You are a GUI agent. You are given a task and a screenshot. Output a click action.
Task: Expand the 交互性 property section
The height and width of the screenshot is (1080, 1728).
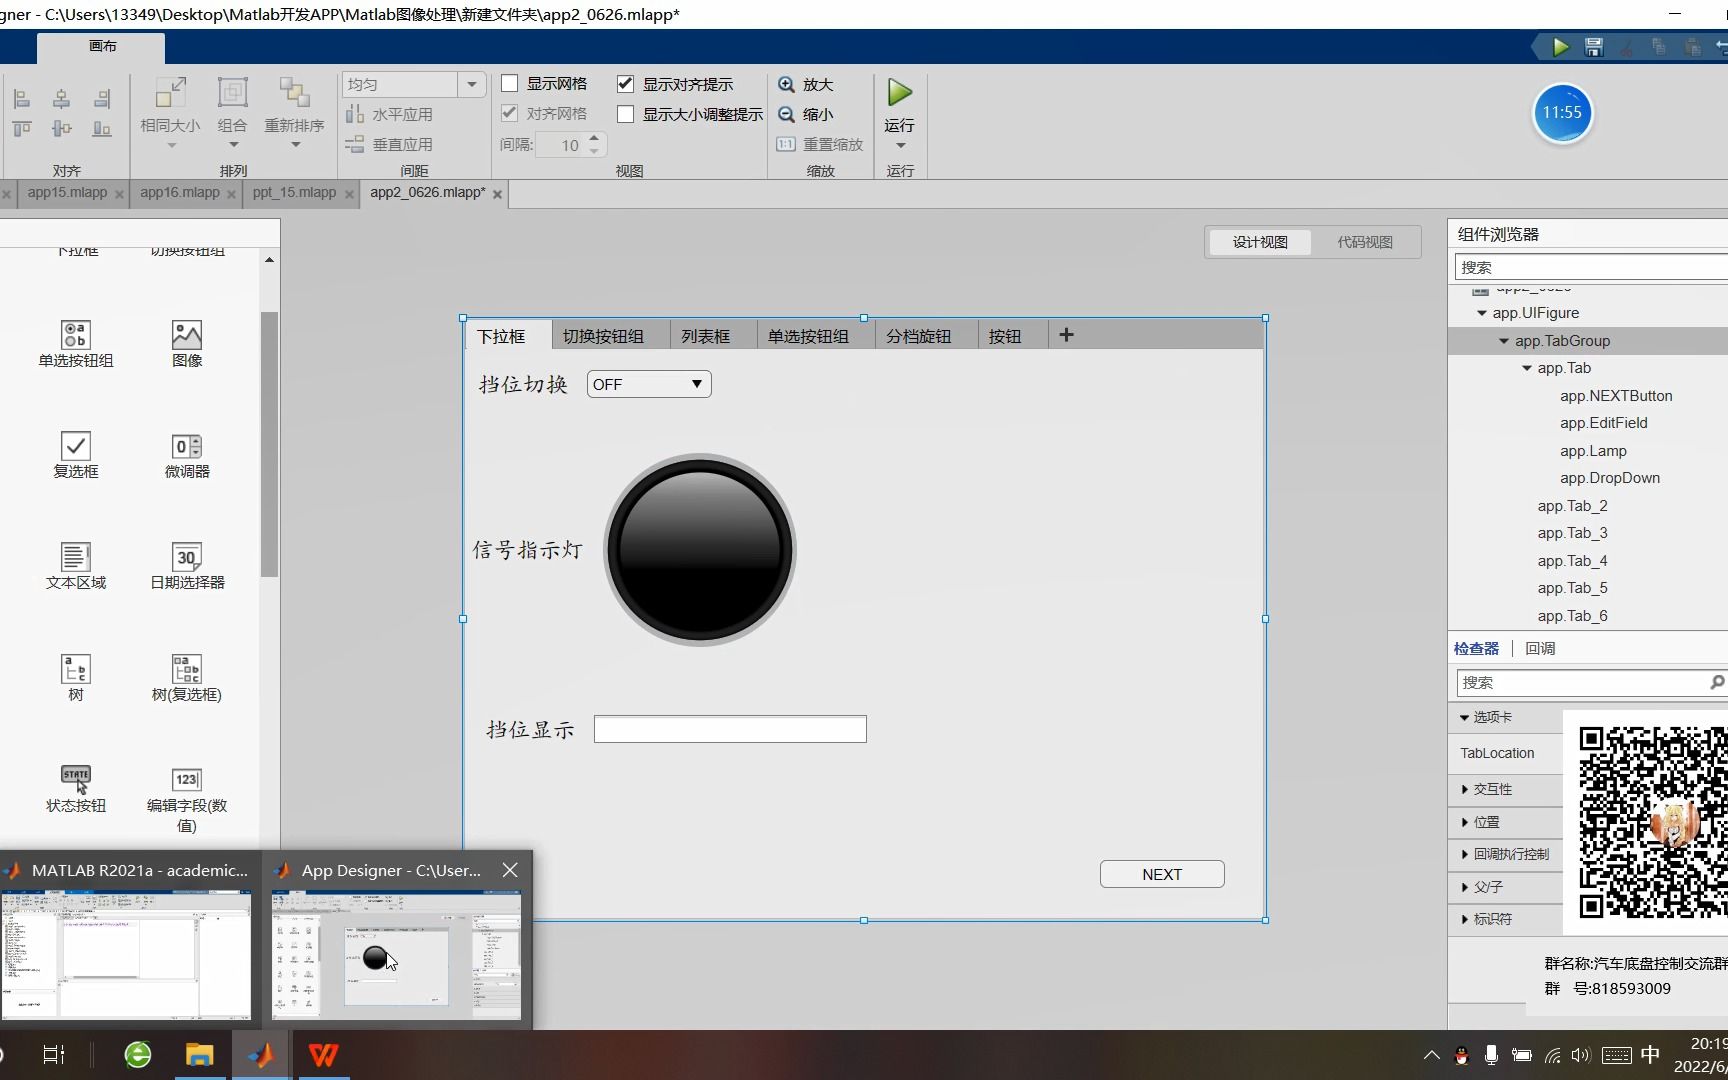pyautogui.click(x=1465, y=789)
